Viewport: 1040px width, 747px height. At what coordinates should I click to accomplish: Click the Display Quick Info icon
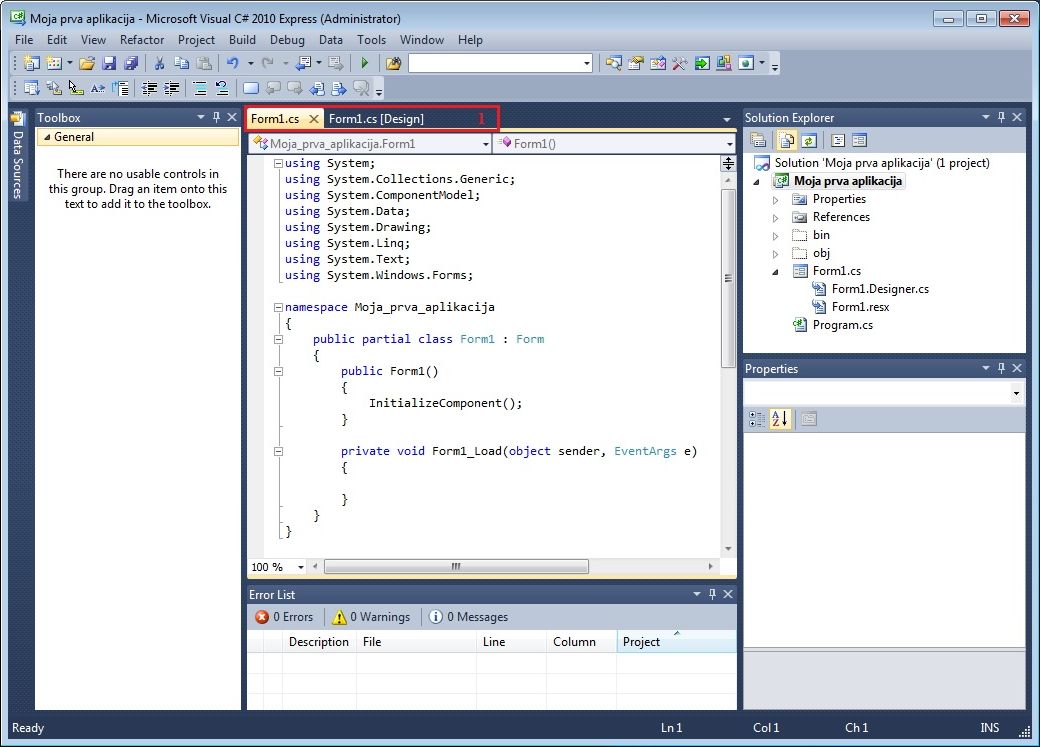(76, 88)
